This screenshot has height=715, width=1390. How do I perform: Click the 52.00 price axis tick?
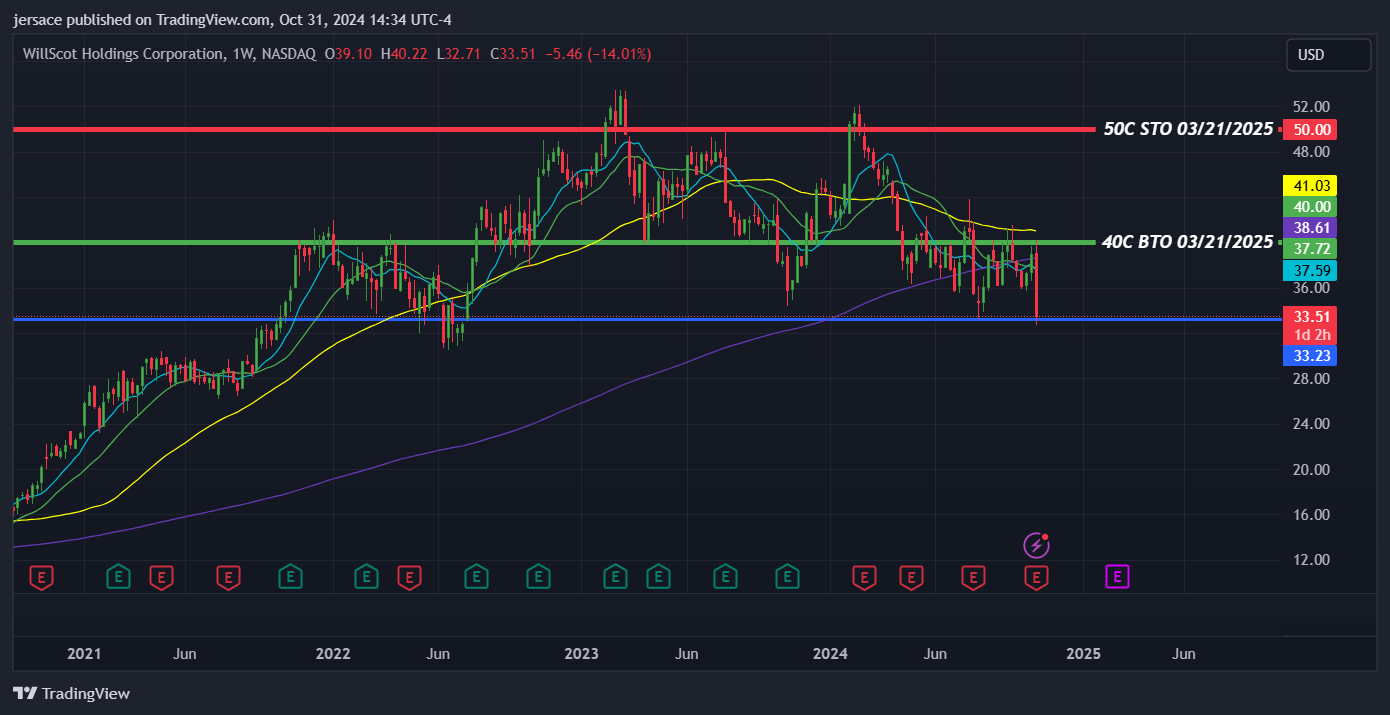[1311, 107]
